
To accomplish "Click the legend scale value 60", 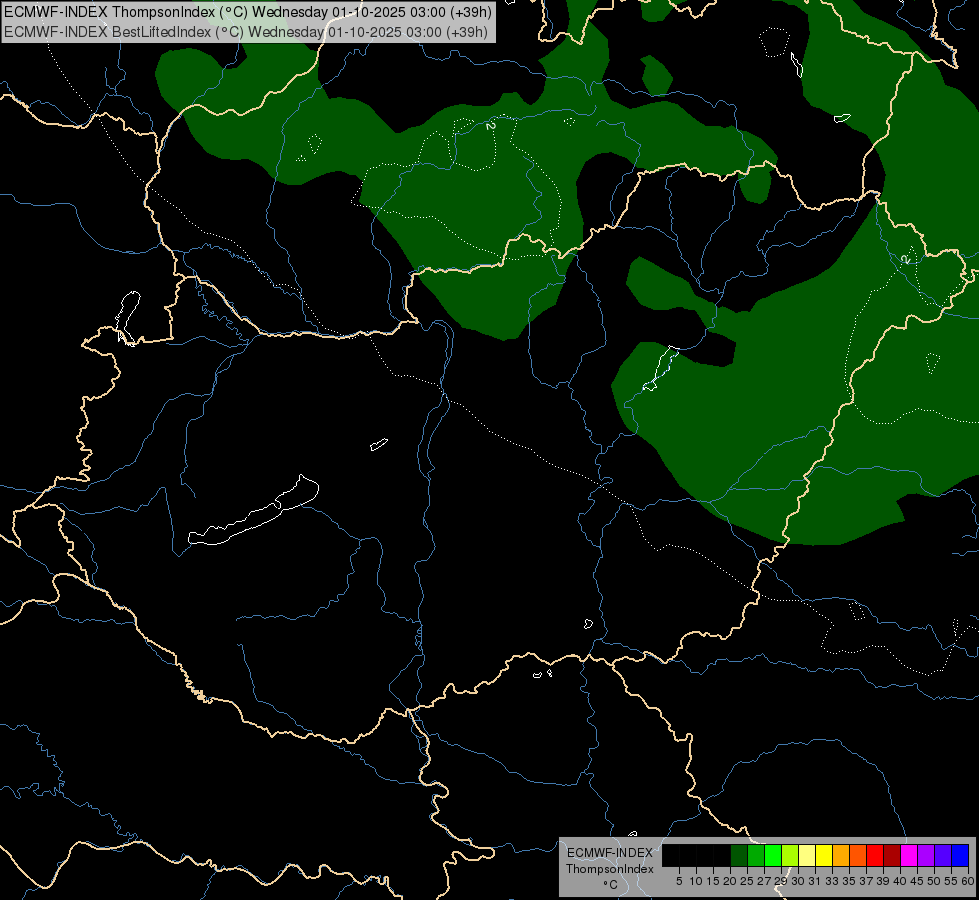I will pos(968,881).
